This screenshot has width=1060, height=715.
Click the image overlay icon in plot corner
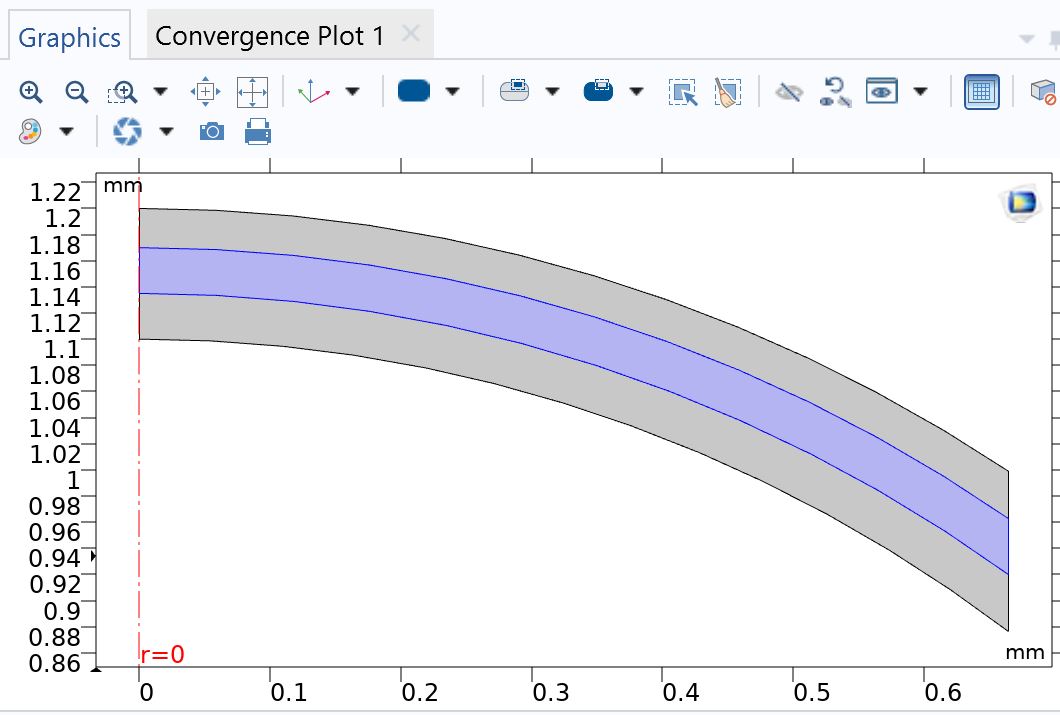pyautogui.click(x=1020, y=203)
